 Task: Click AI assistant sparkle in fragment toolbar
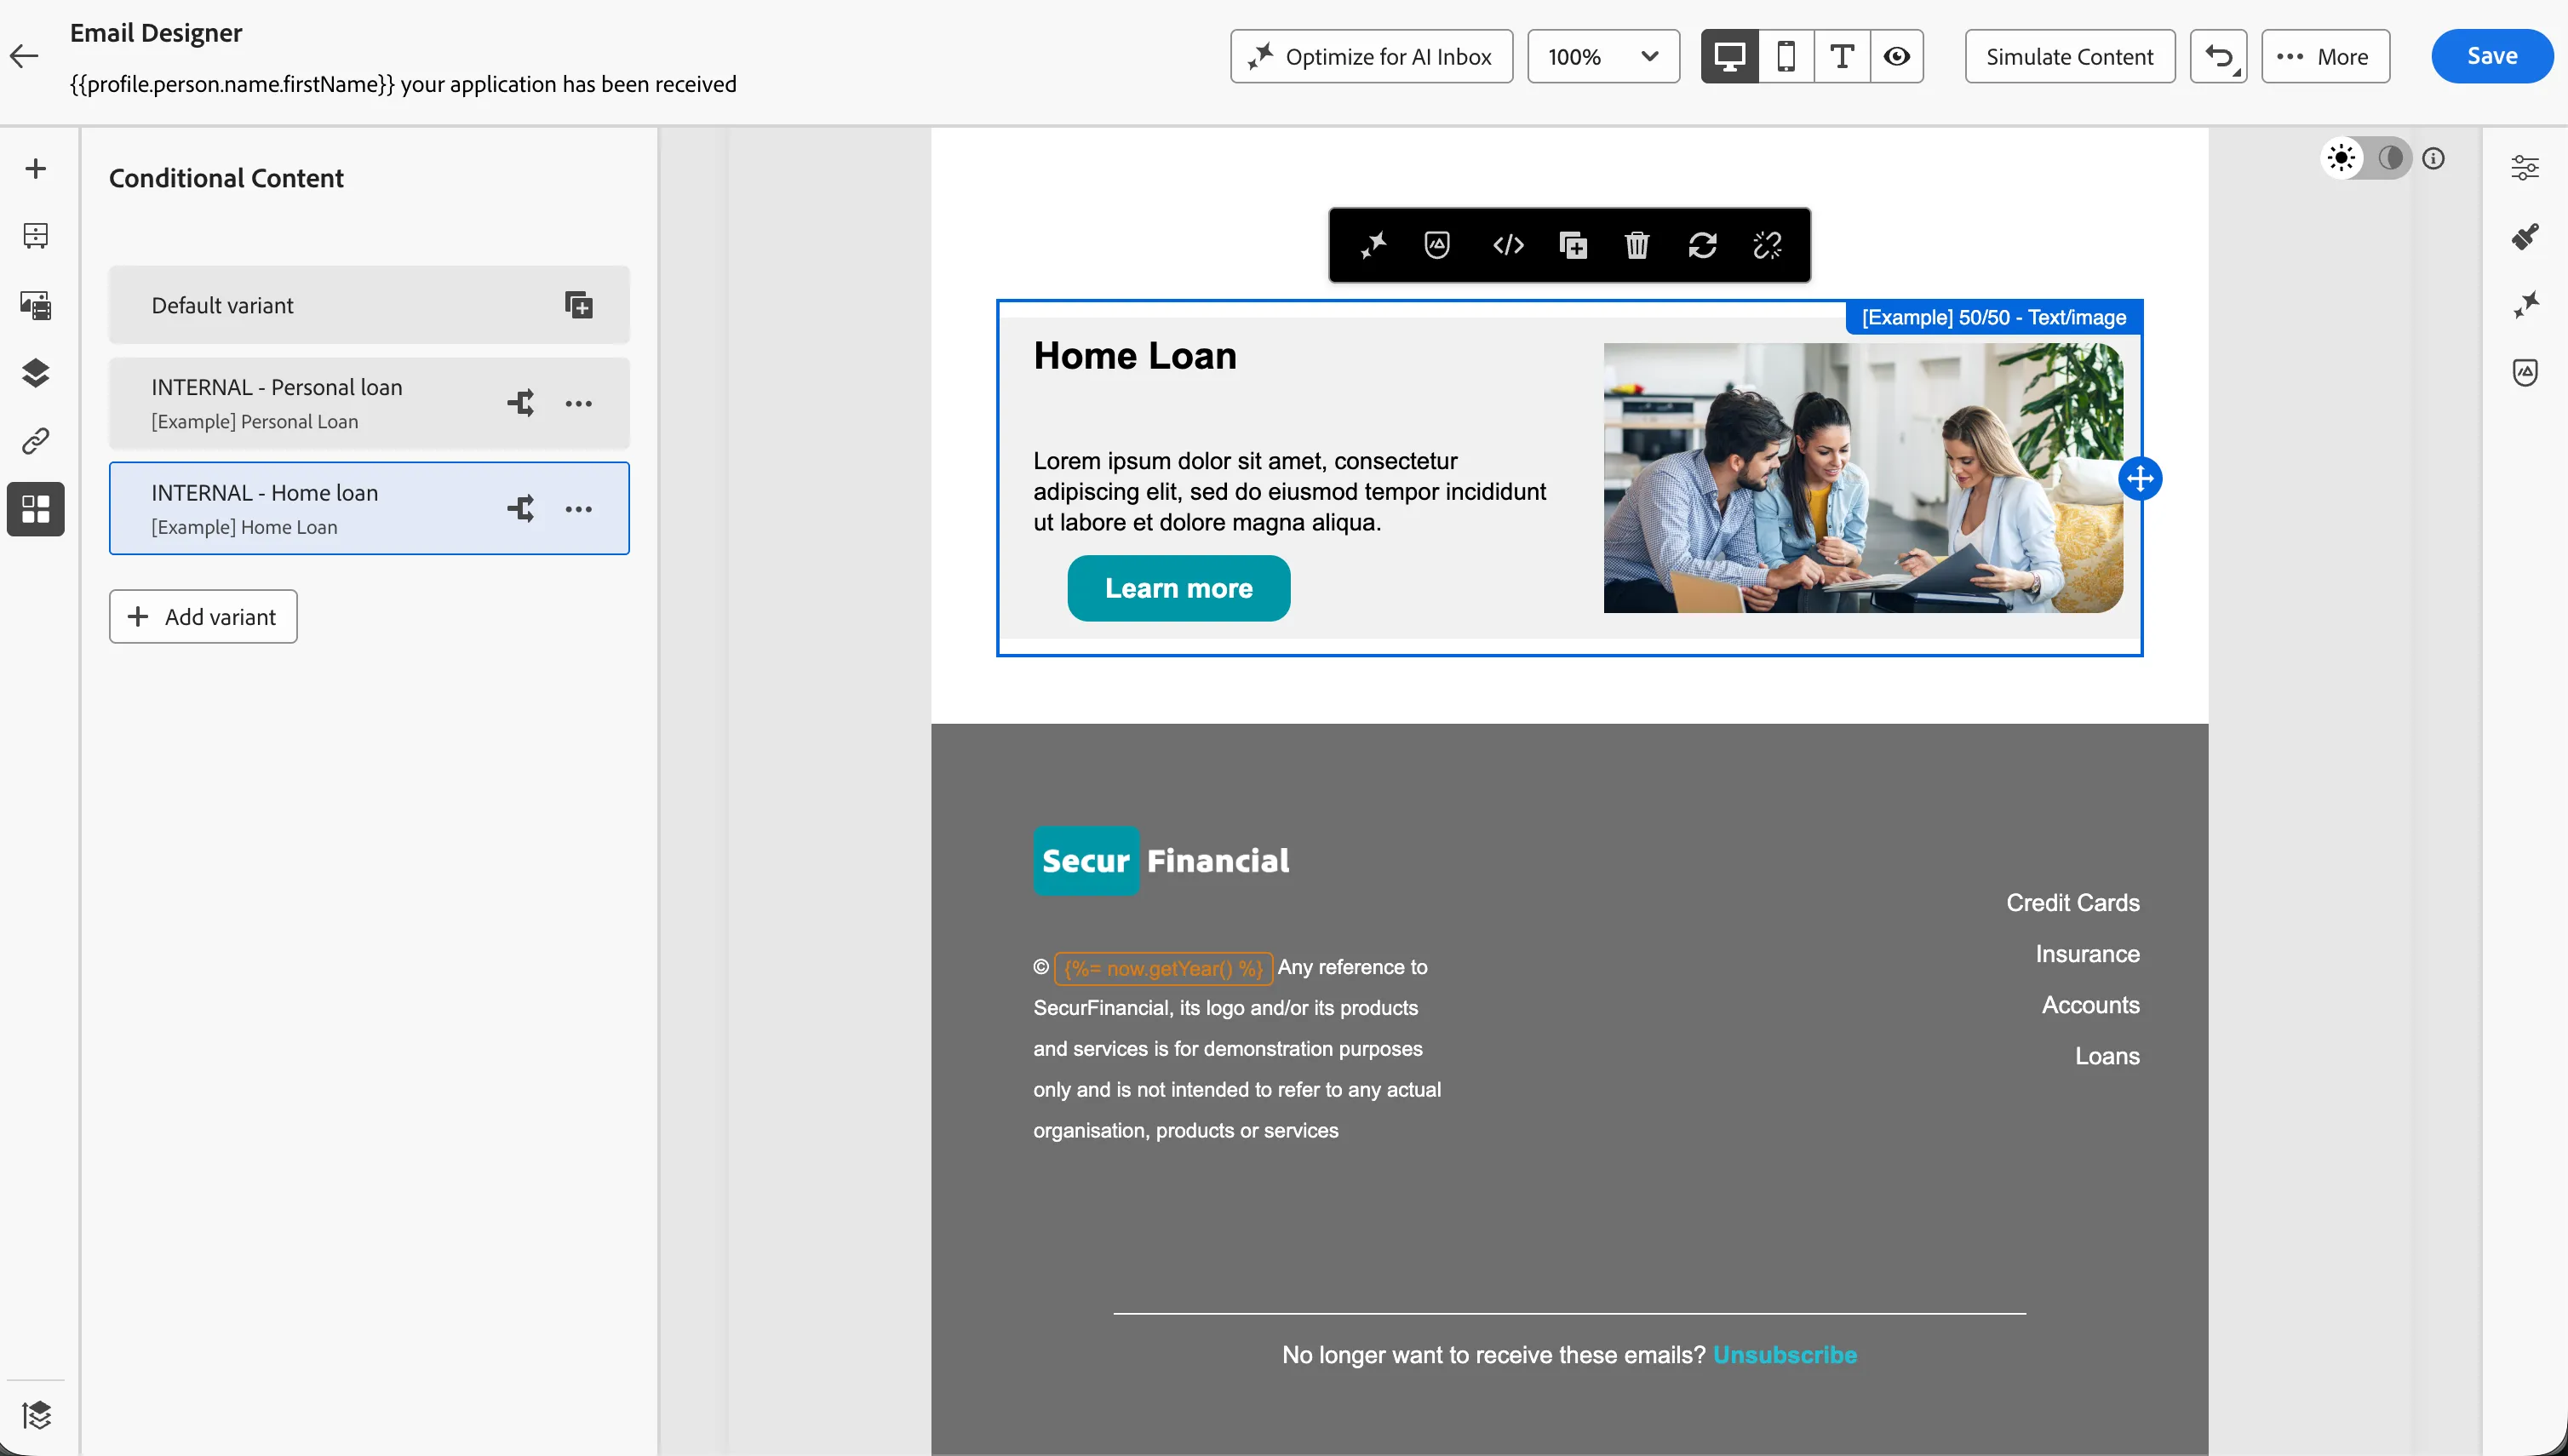(1373, 245)
